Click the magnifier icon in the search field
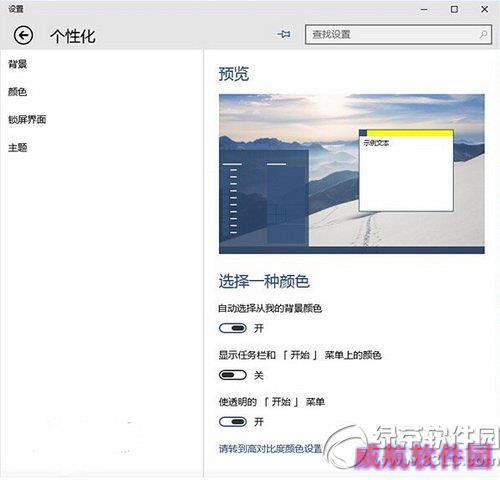Image resolution: width=500 pixels, height=480 pixels. [483, 34]
